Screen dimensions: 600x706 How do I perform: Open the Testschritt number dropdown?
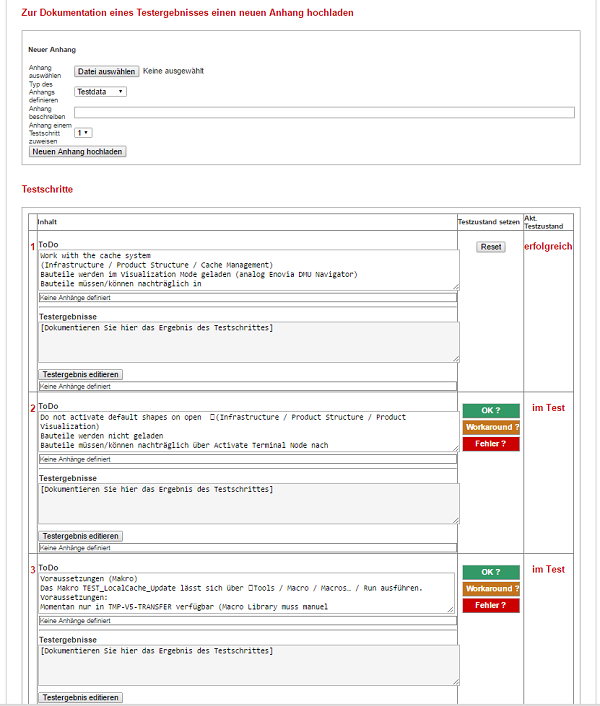click(x=83, y=133)
